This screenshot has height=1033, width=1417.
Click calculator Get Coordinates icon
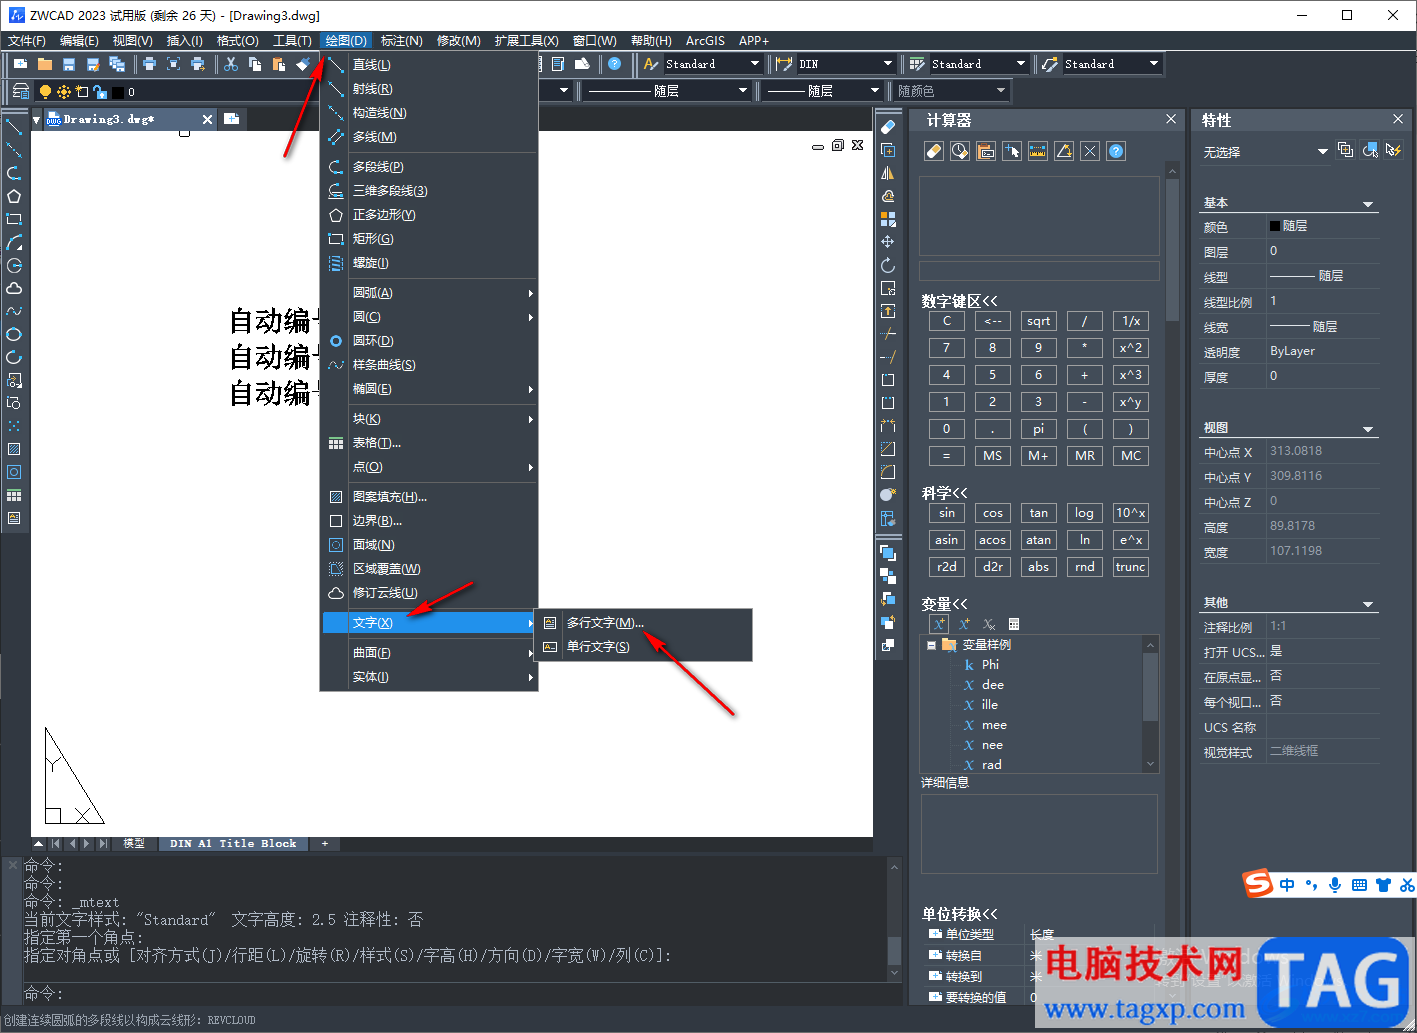(1012, 151)
